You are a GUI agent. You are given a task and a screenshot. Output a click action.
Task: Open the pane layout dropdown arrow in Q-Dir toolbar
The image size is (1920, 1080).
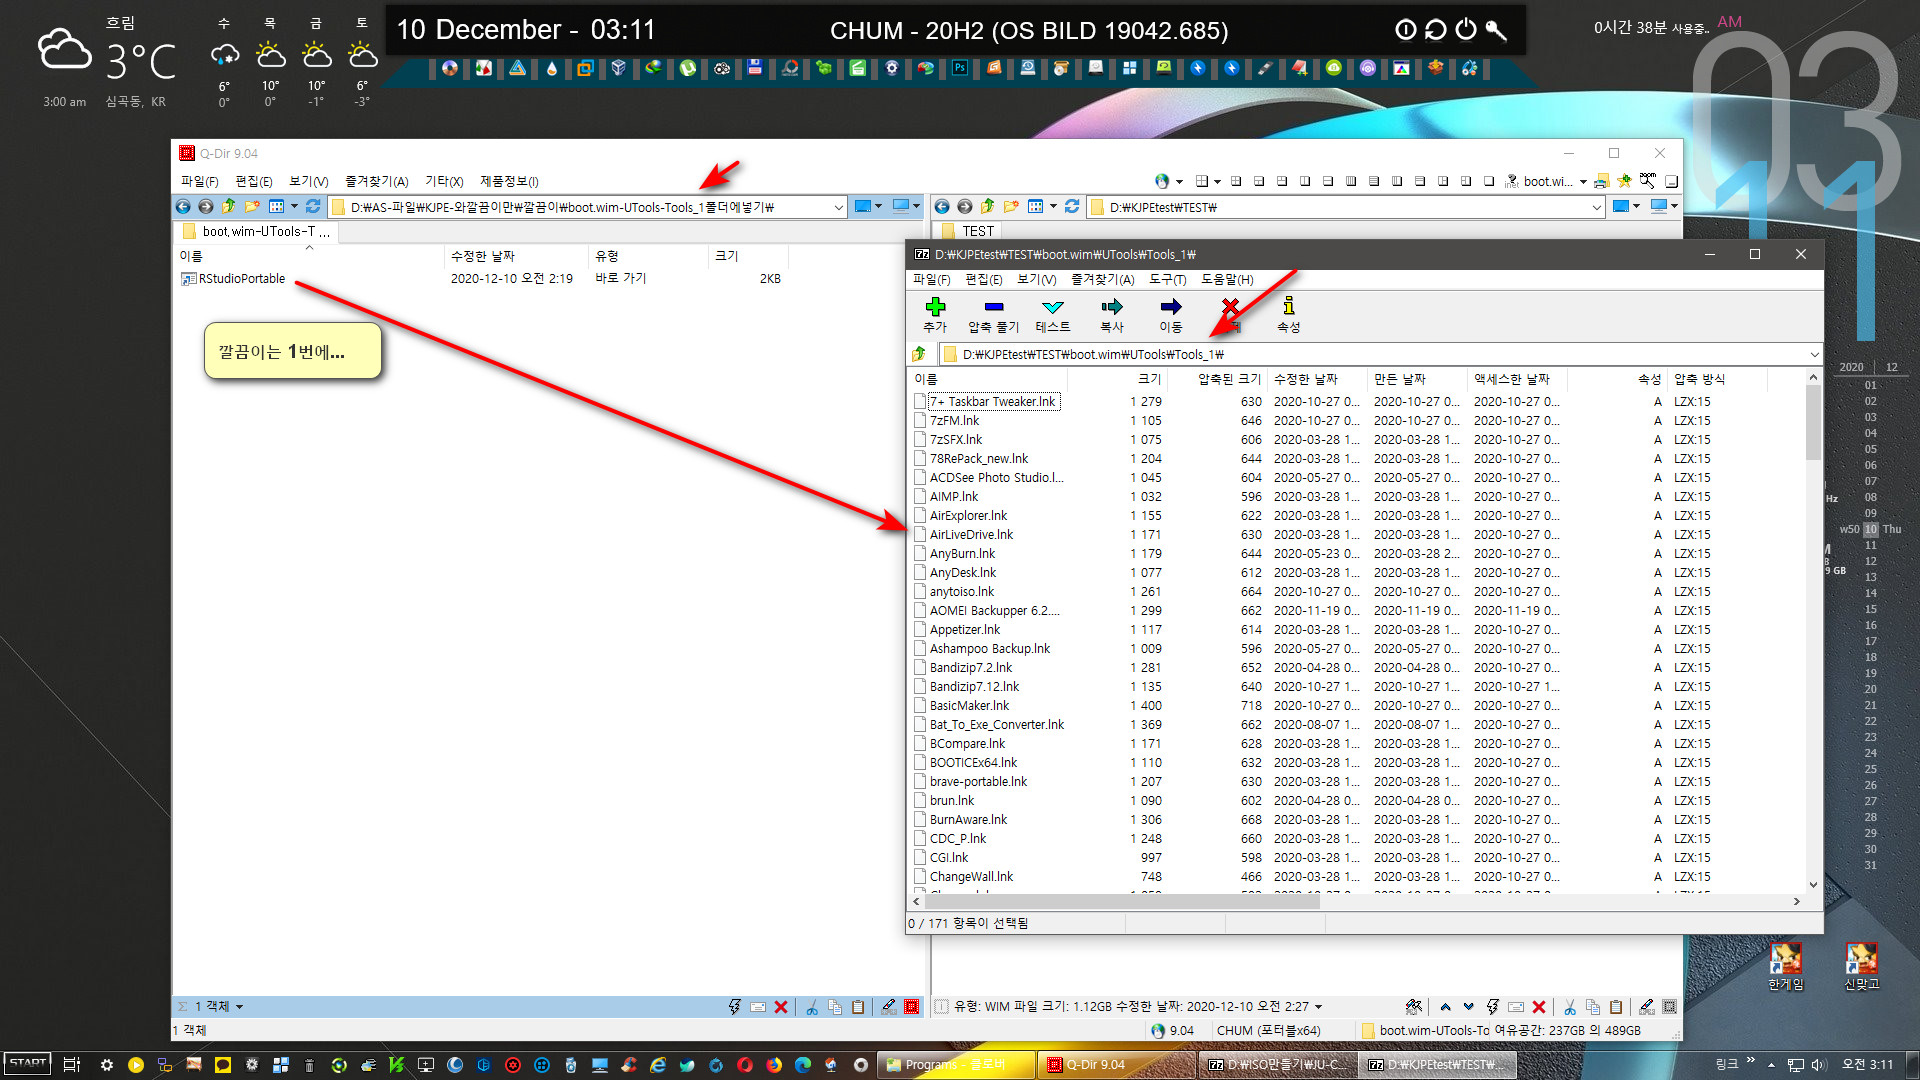point(1217,182)
